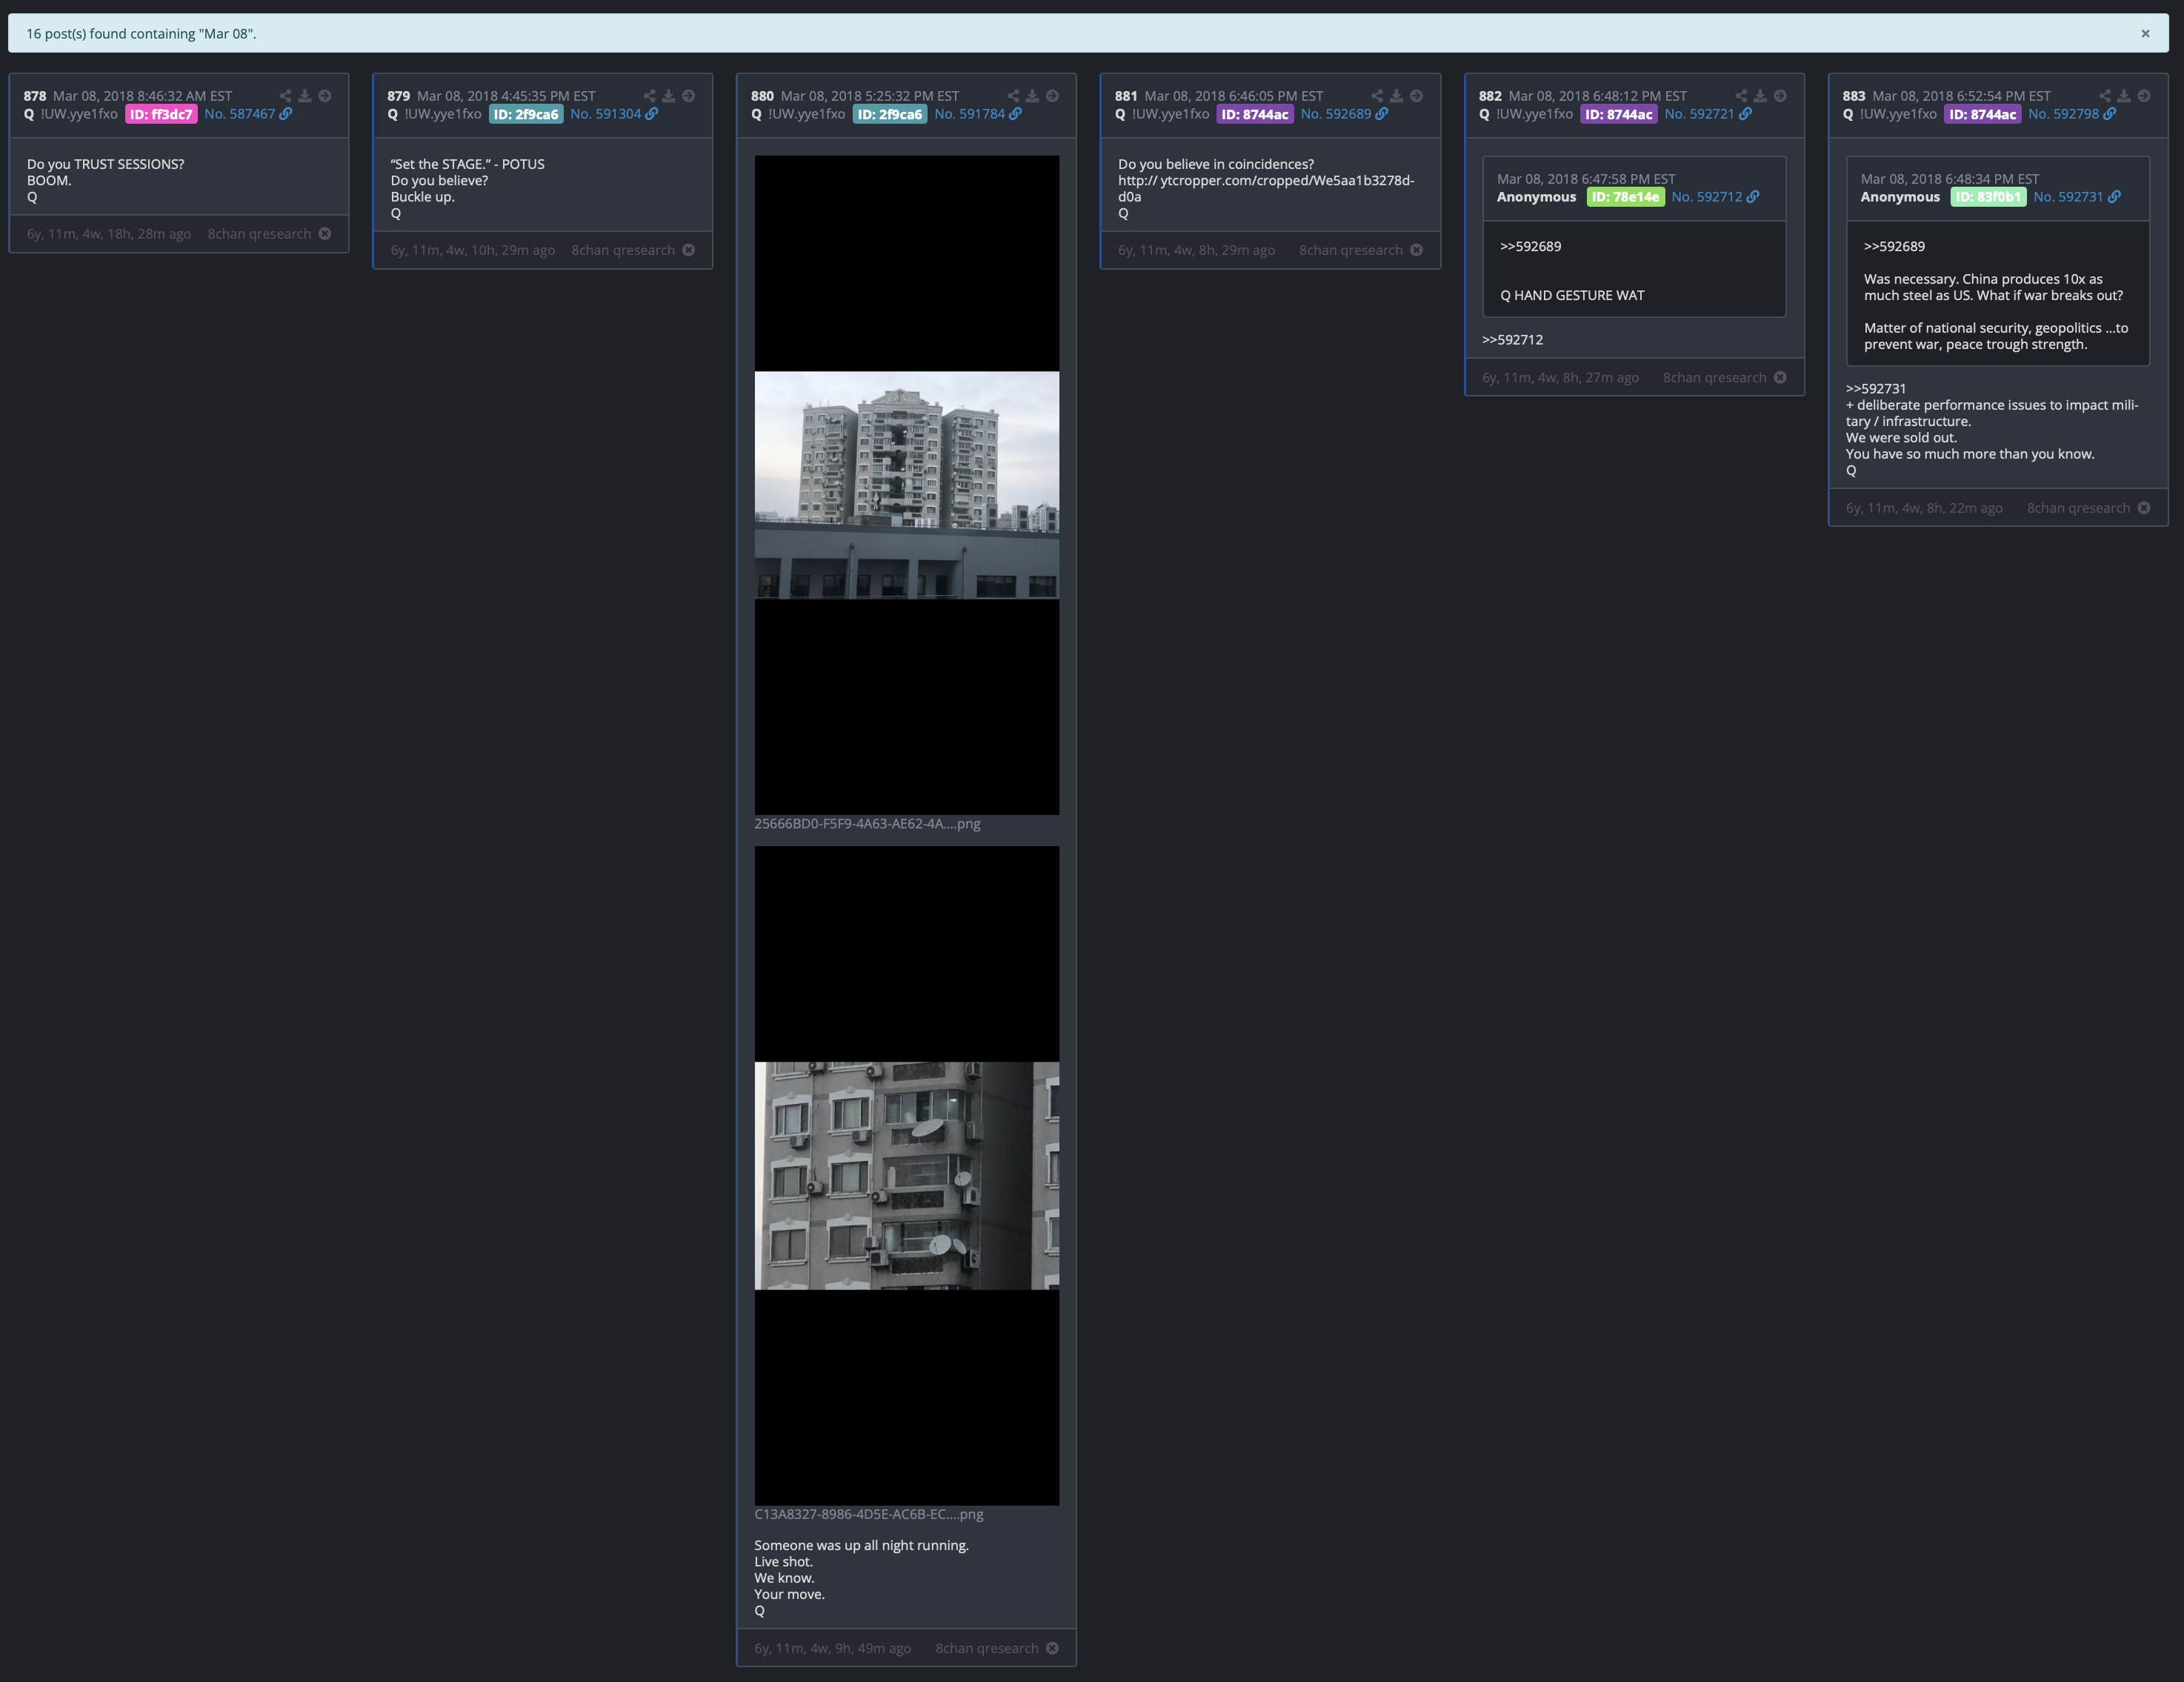Click the arrow-right icon on post 882
The image size is (2184, 1682).
1781,96
